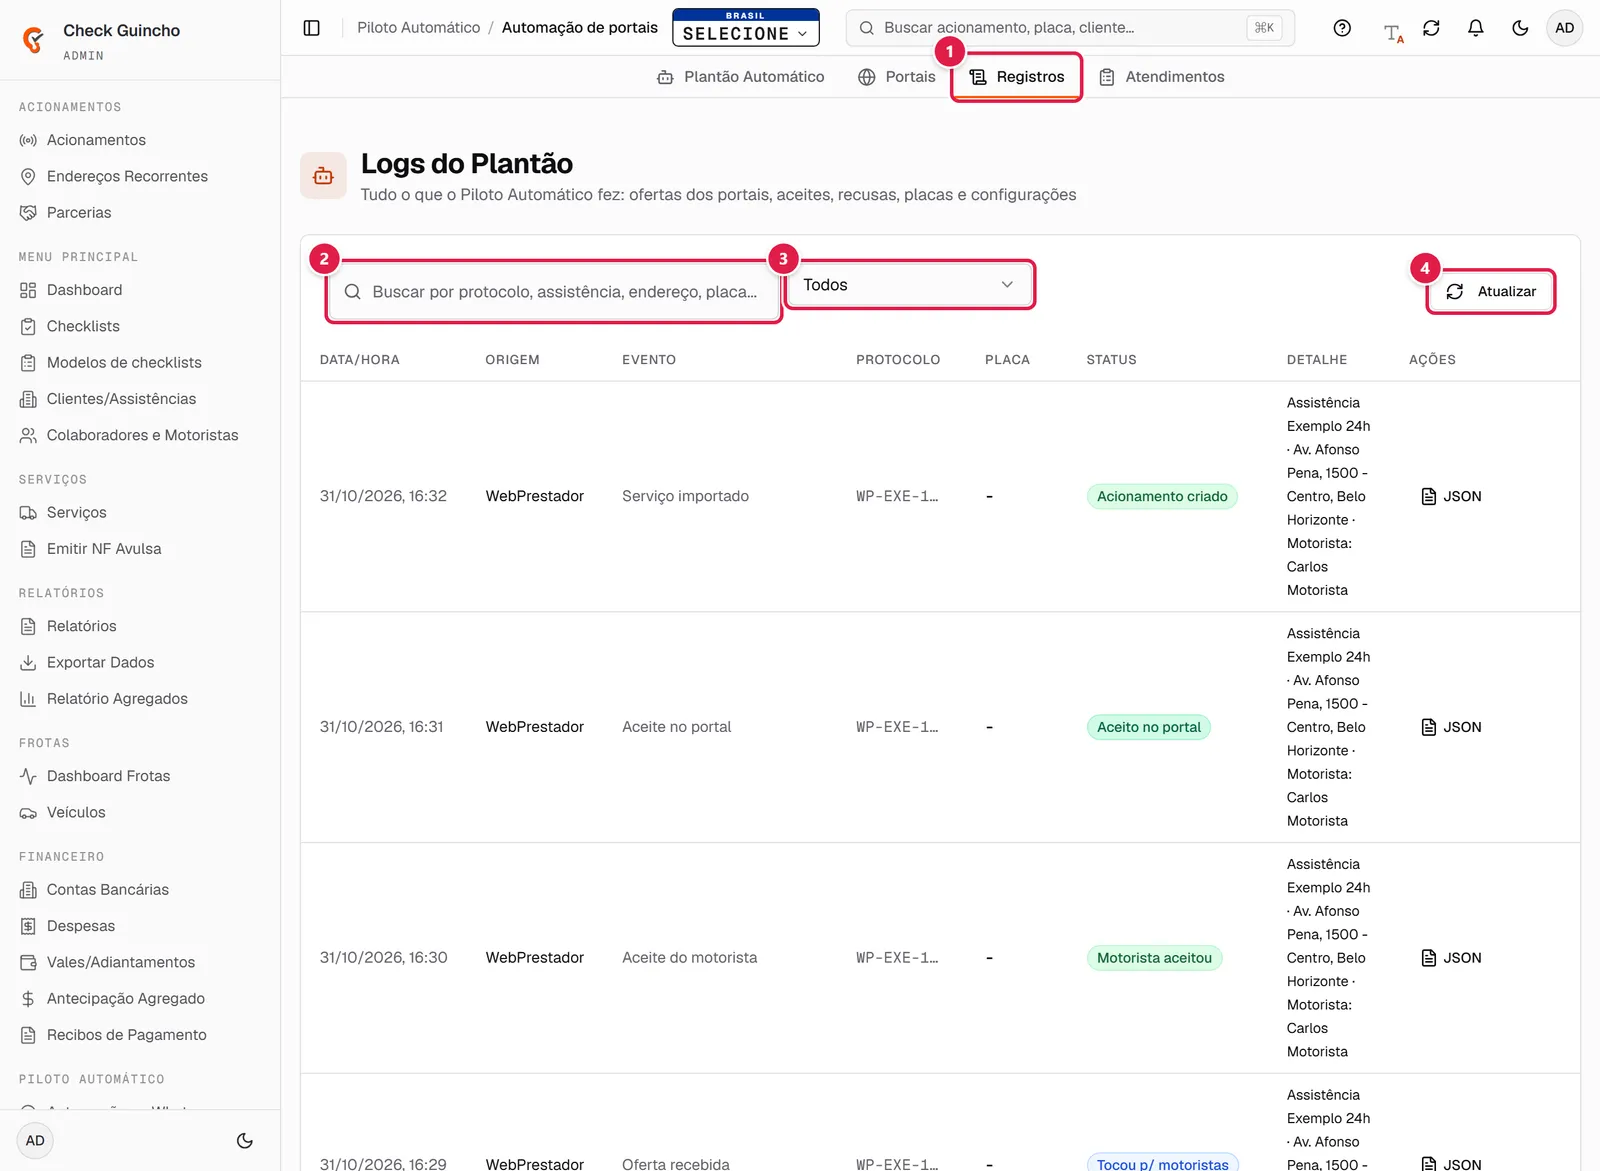The height and width of the screenshot is (1171, 1600).
Task: Open JSON for the Aceite no portal row
Action: (x=1452, y=727)
